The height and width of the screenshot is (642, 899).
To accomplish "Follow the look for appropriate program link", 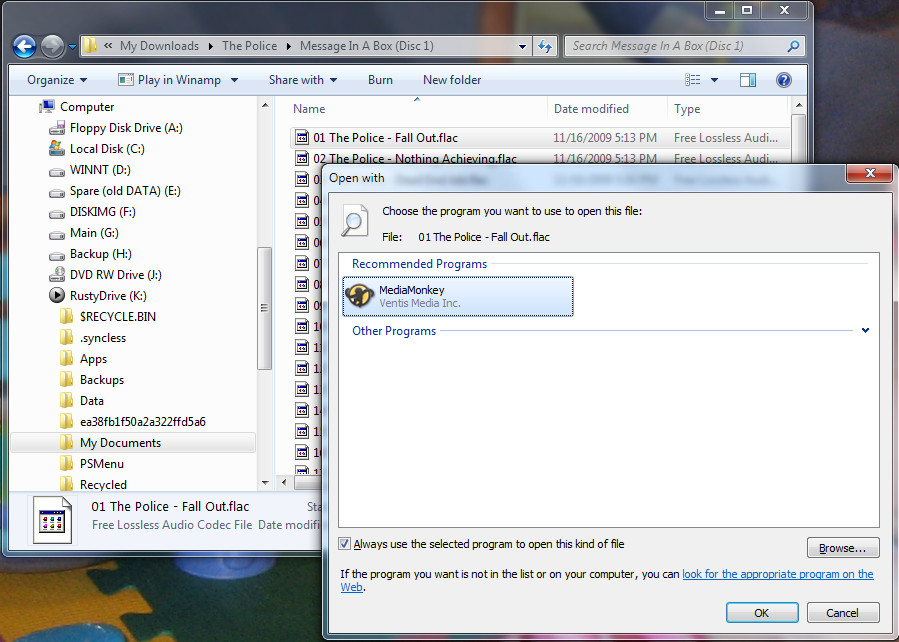I will (x=777, y=574).
